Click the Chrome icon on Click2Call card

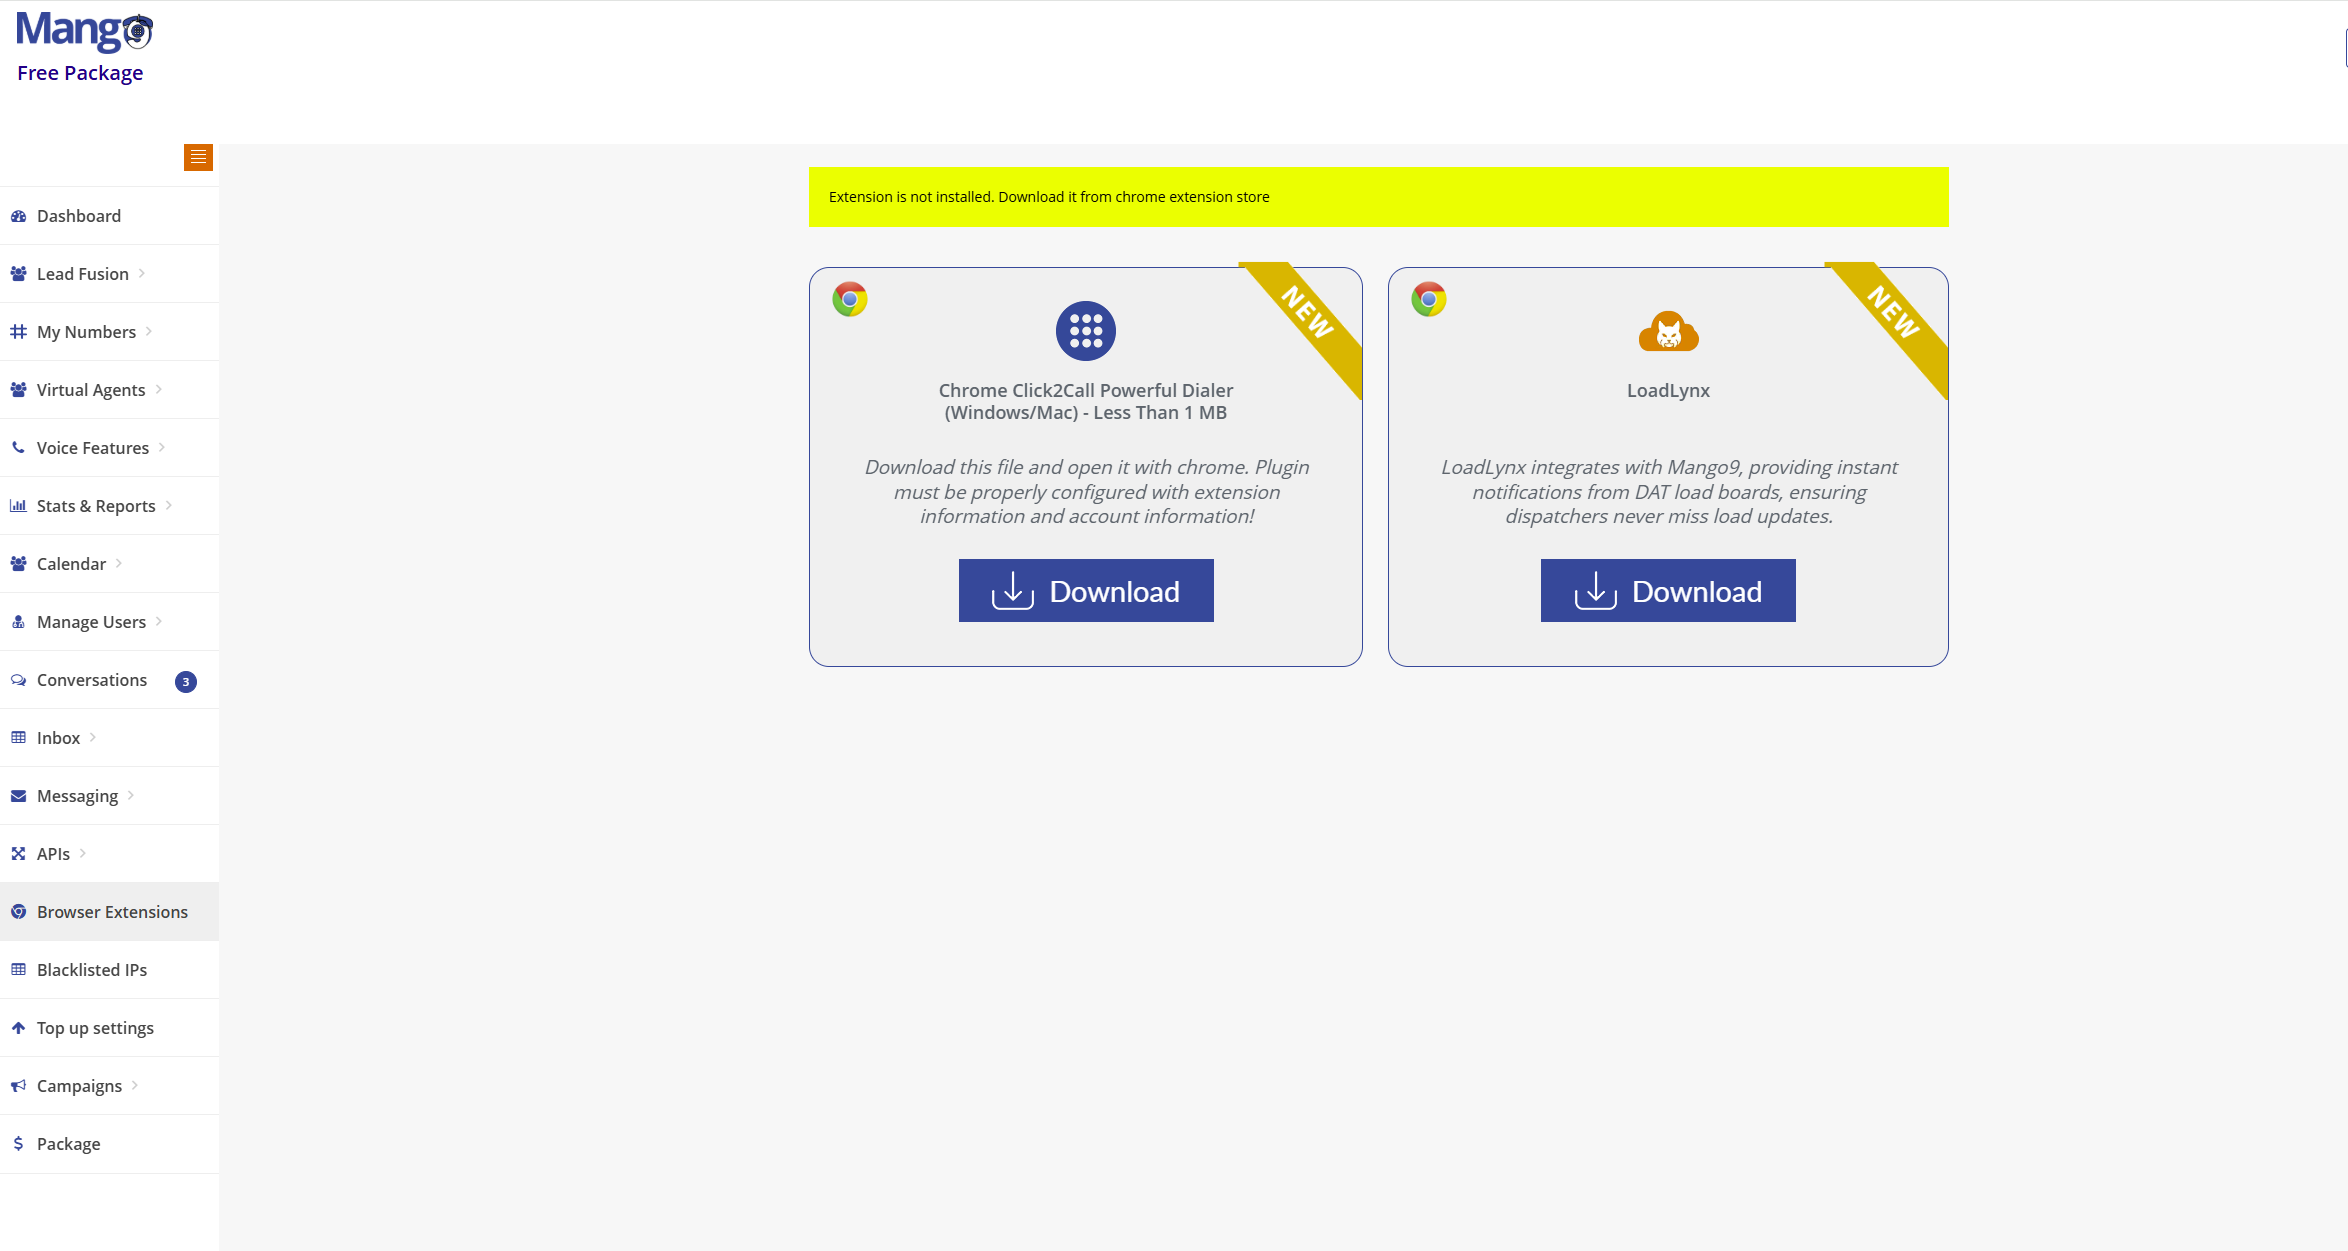849,299
